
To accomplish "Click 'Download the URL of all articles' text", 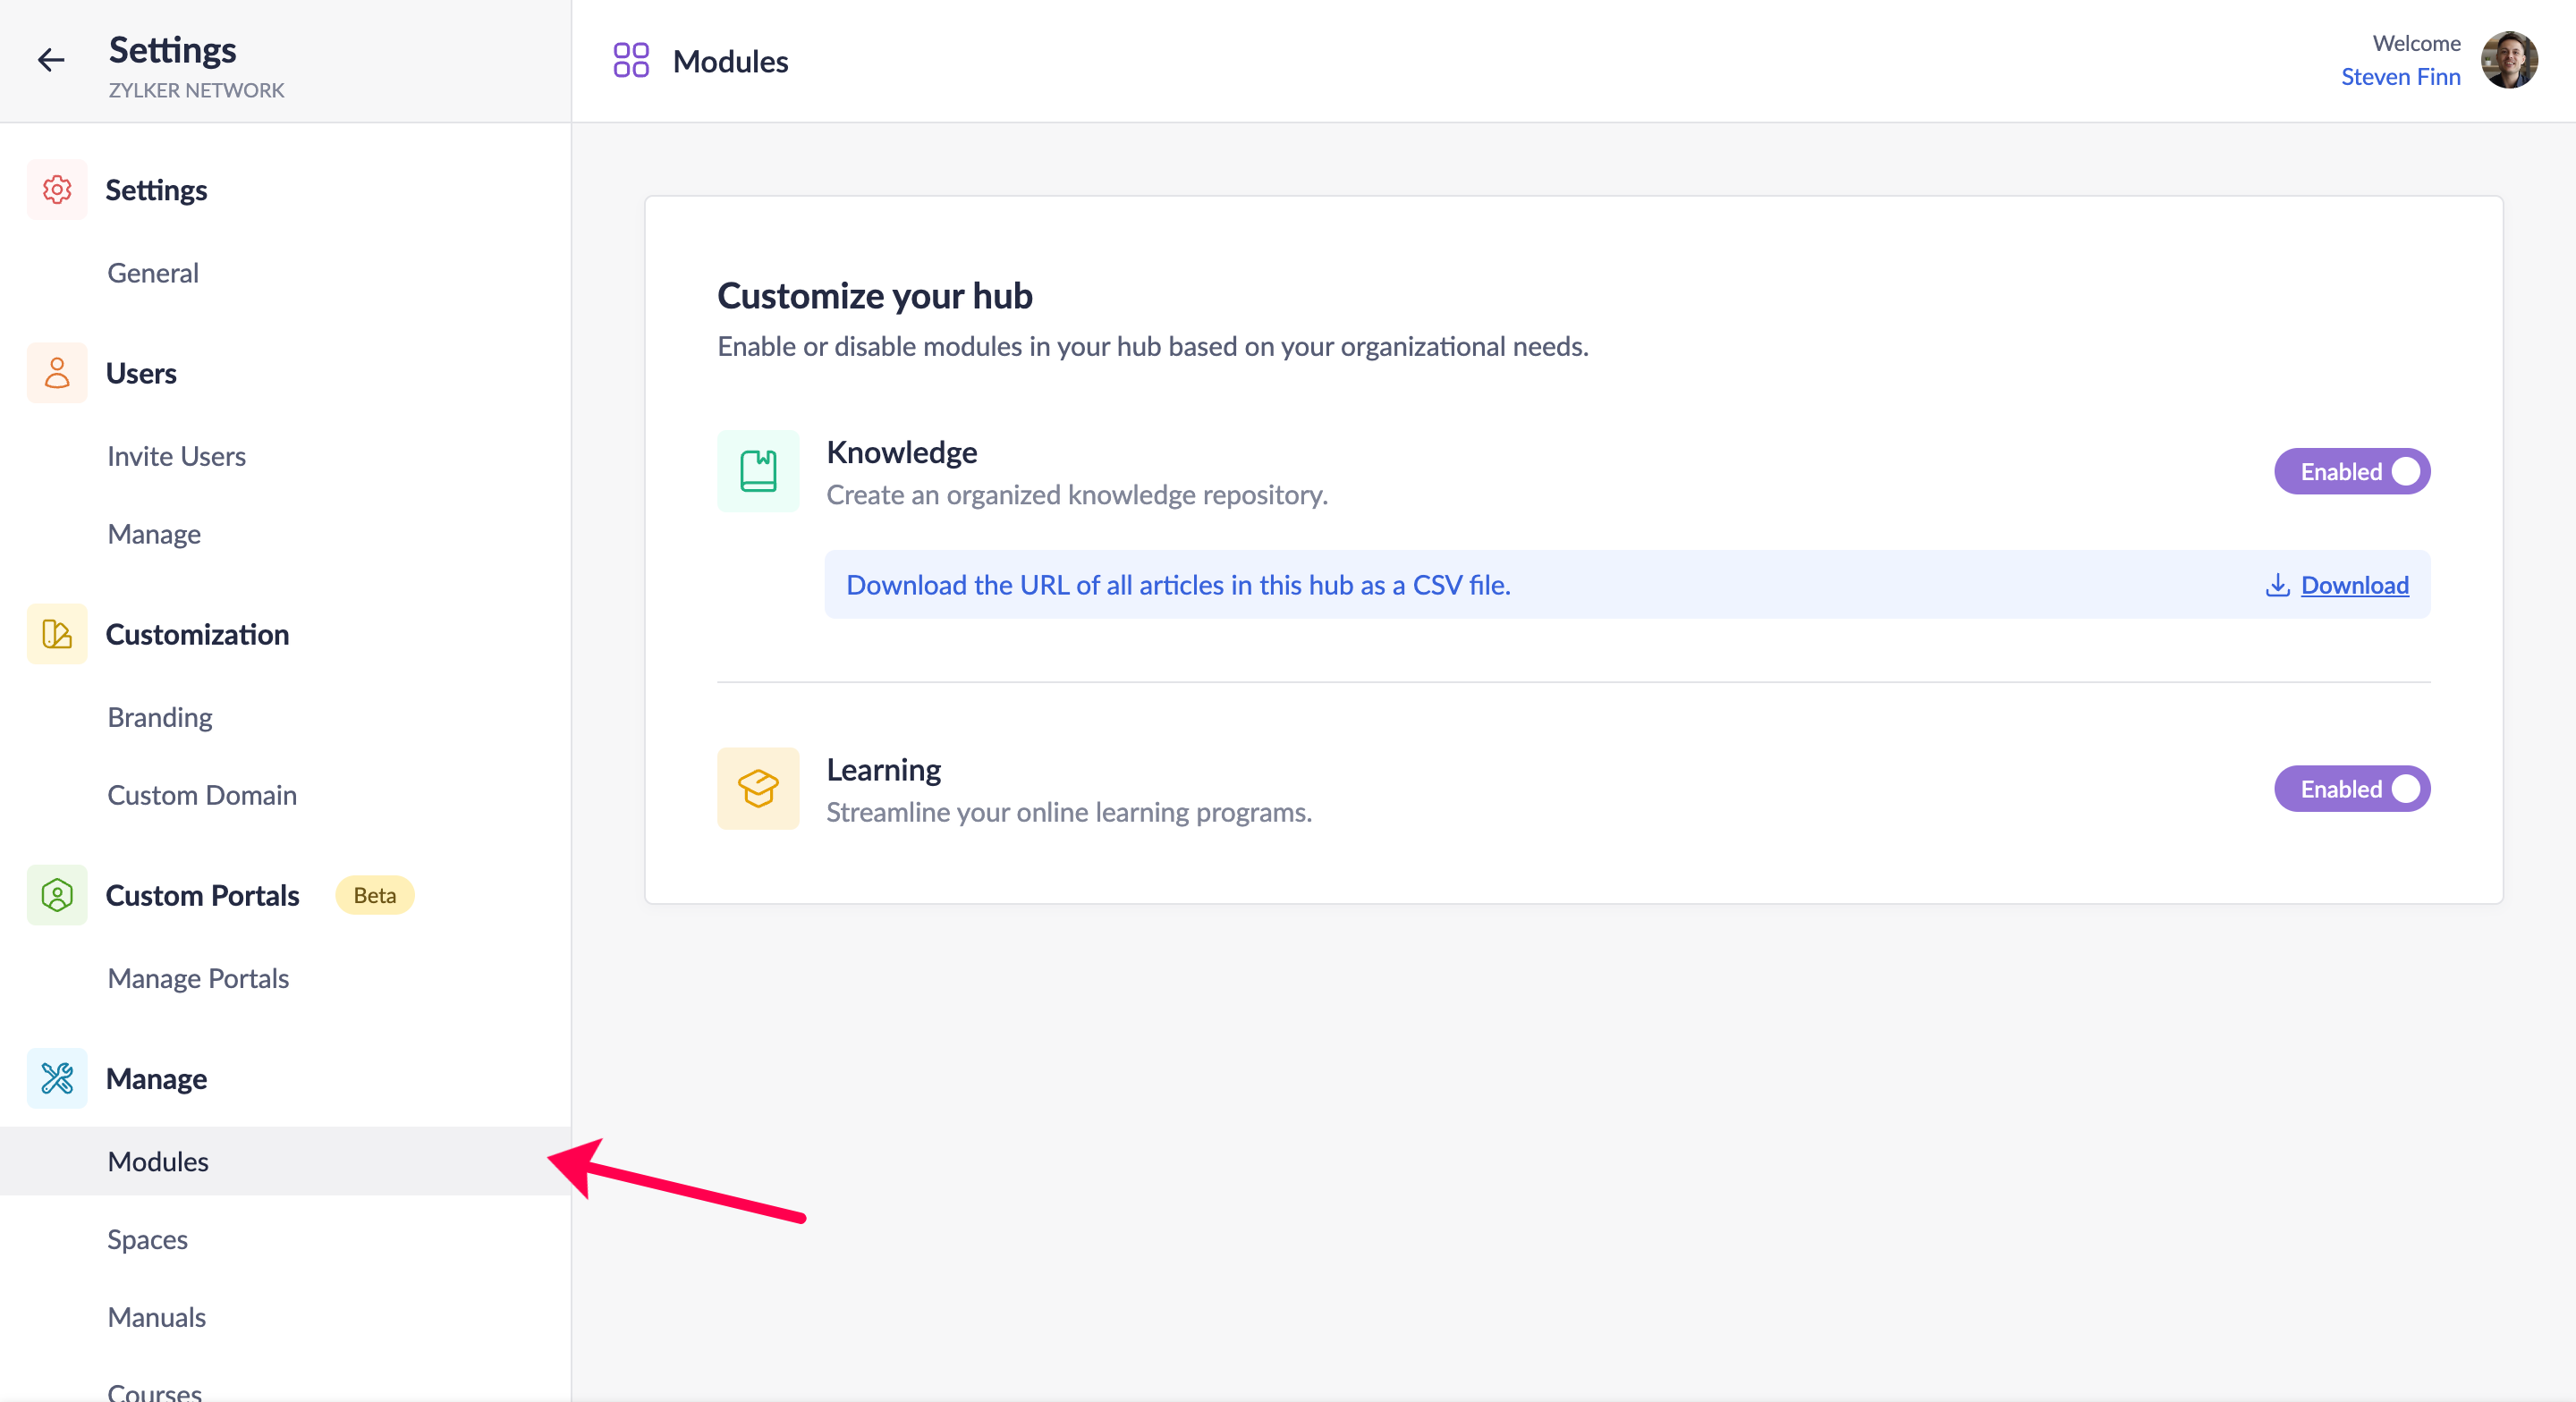I will tap(1178, 585).
